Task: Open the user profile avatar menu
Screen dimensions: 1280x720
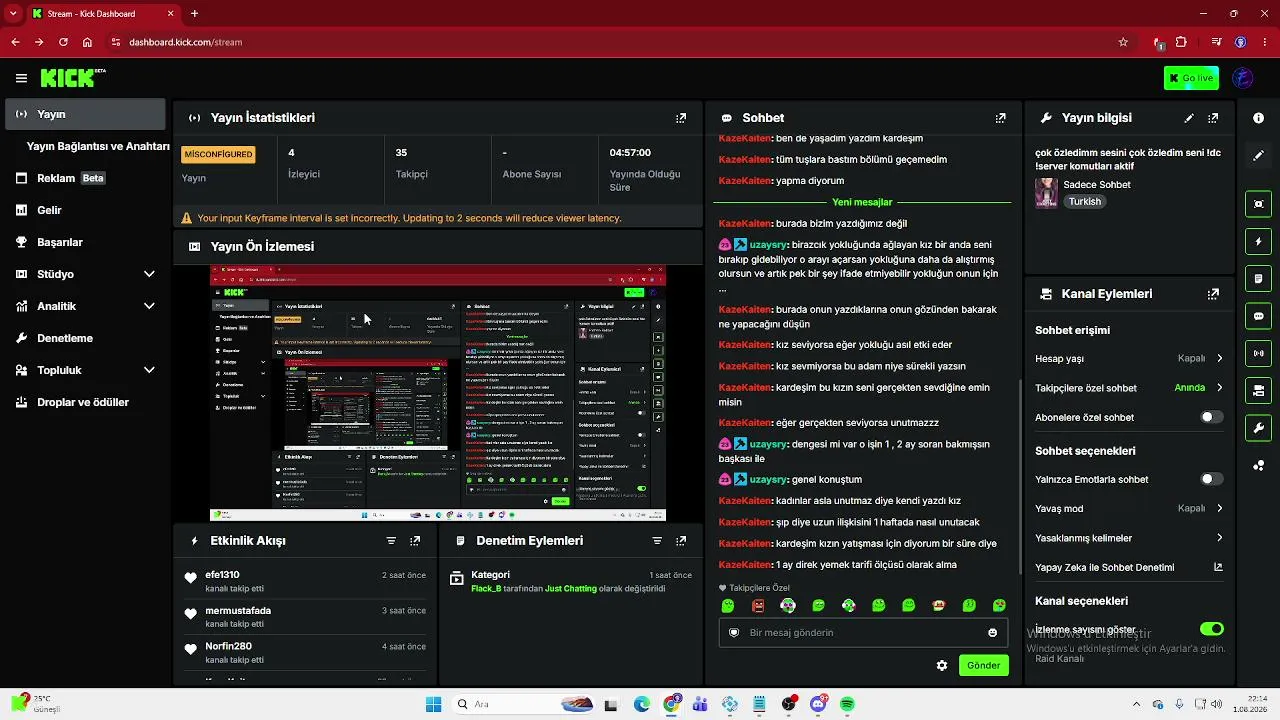Action: coord(1243,78)
